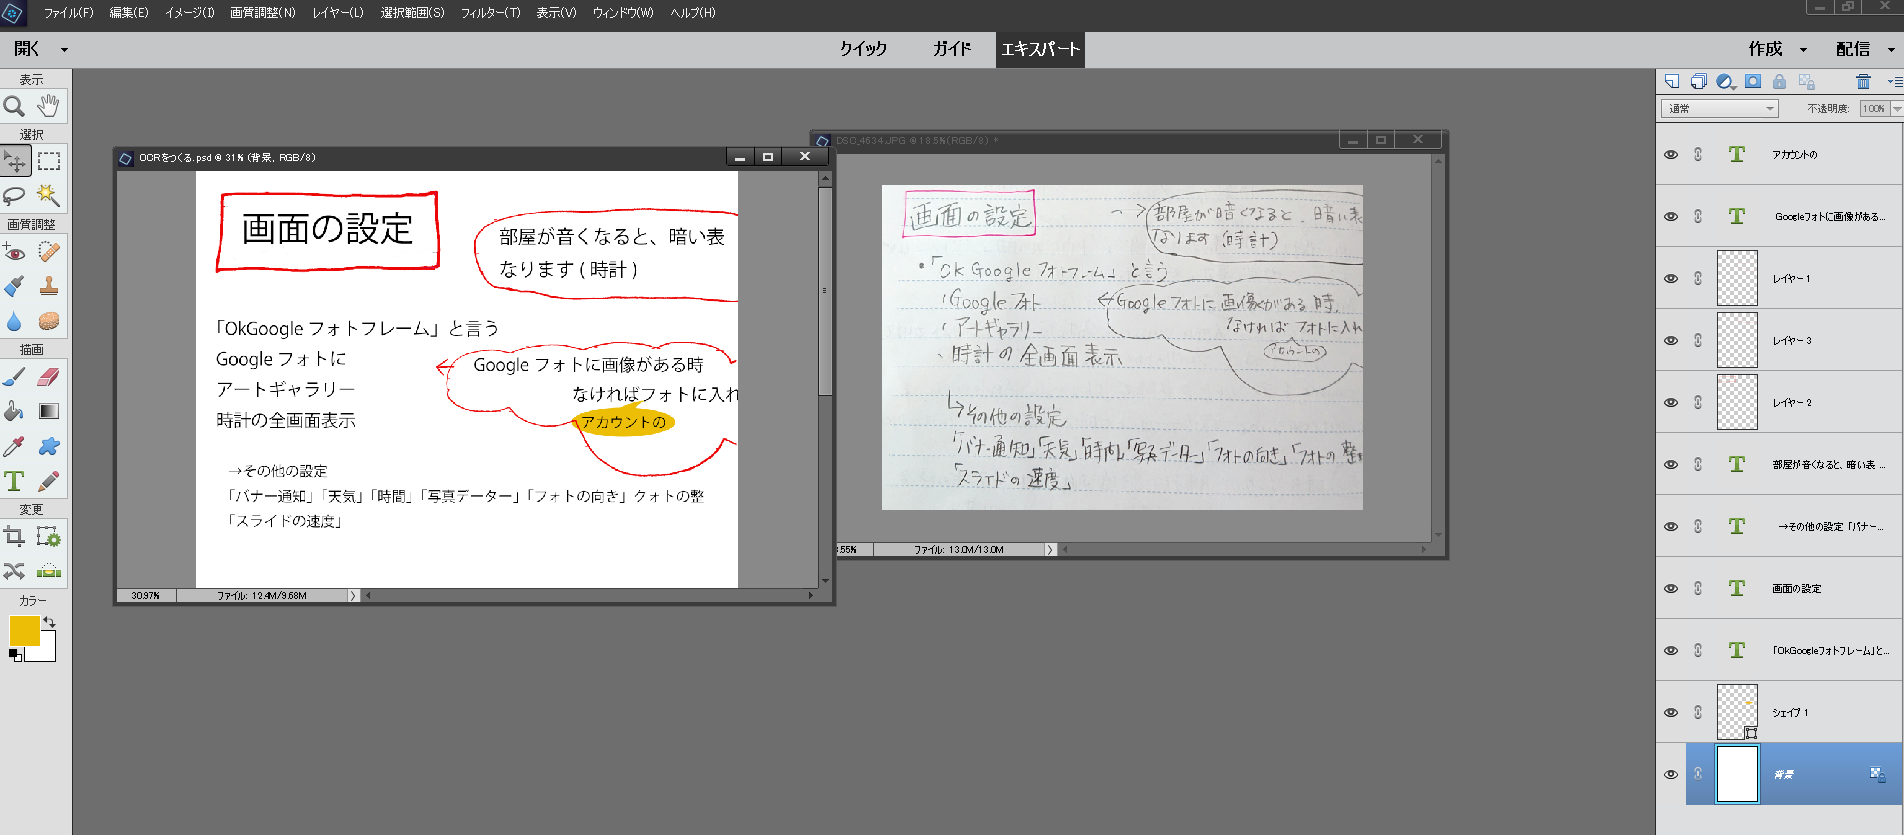Viewport: 1904px width, 835px height.
Task: Lock all pixels with padlock icon
Action: coord(1779,81)
